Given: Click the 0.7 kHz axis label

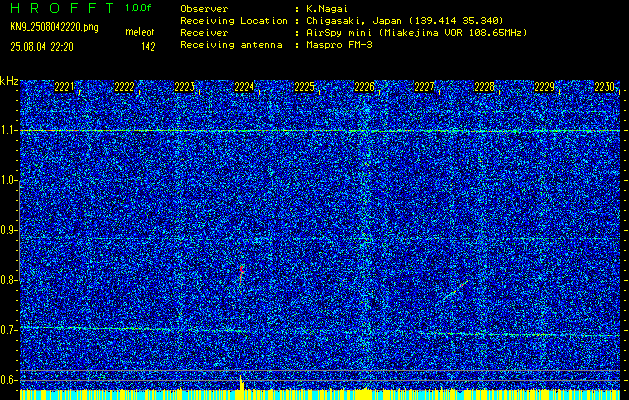Looking at the screenshot, I should click(x=8, y=330).
